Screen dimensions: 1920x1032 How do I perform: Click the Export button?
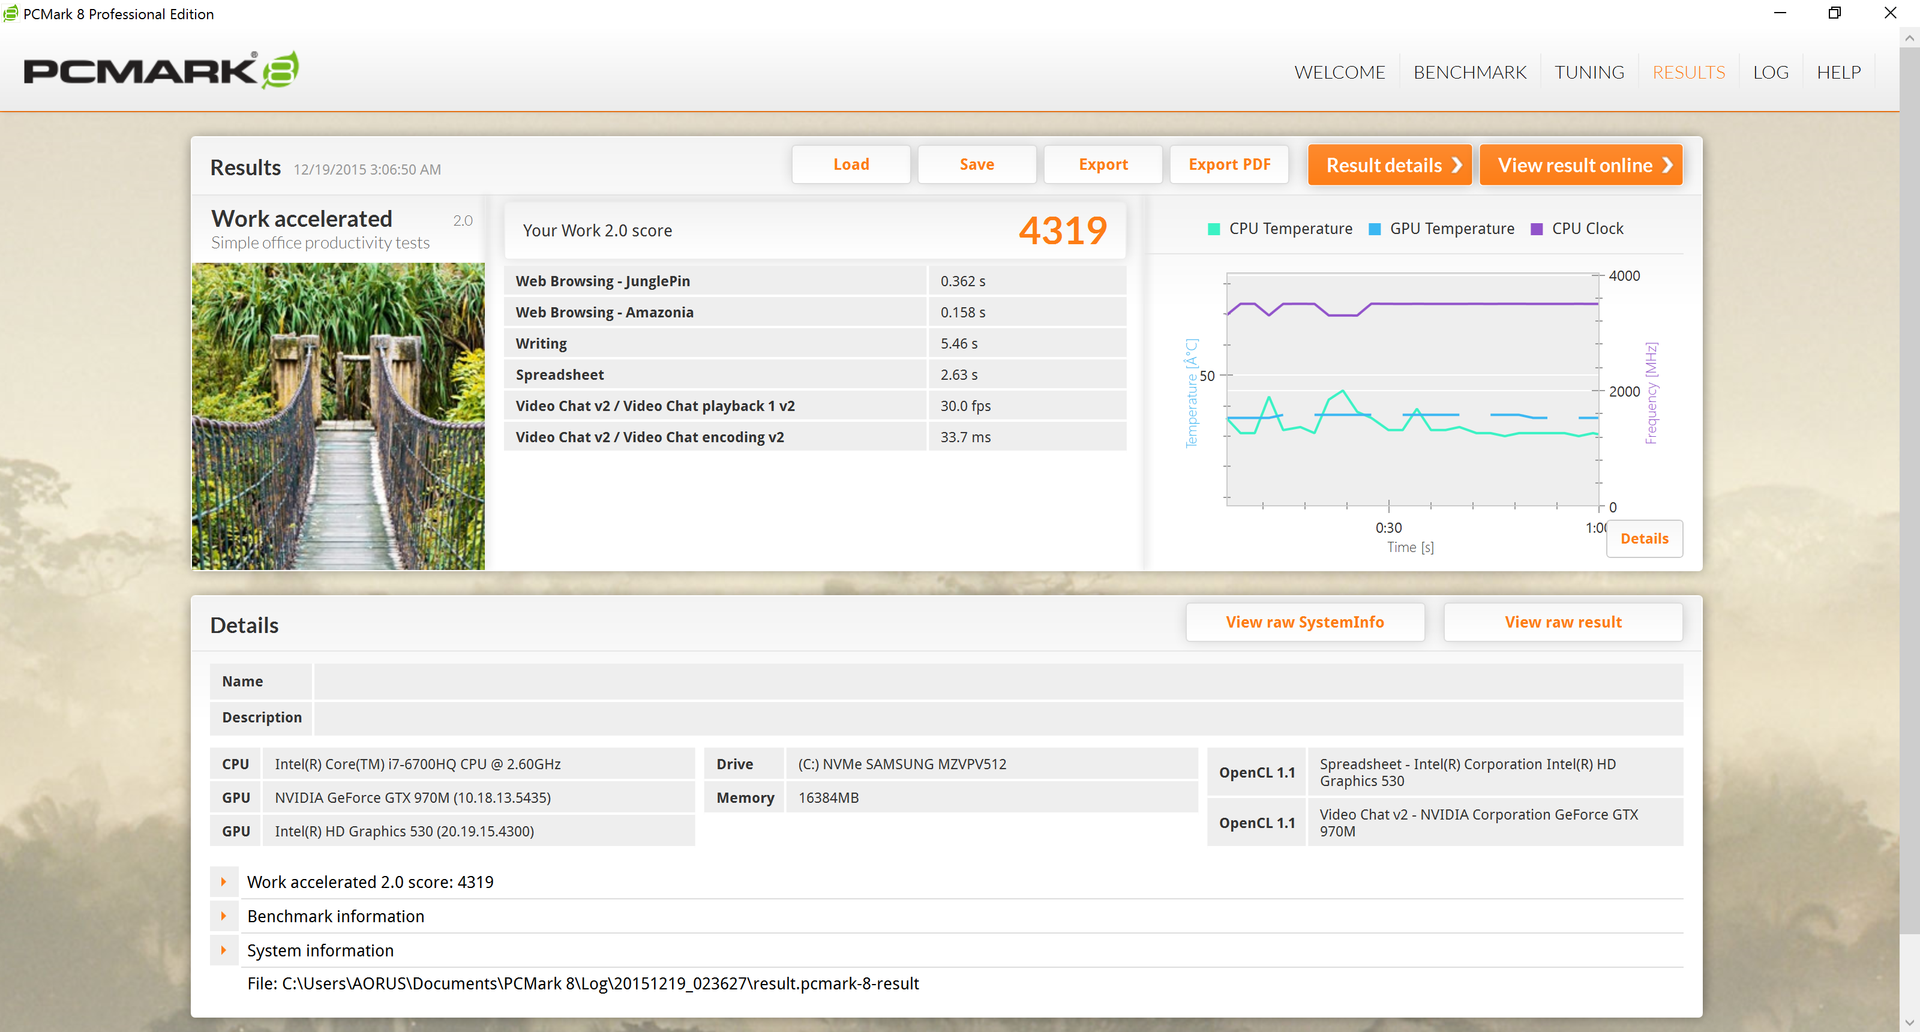(1103, 165)
